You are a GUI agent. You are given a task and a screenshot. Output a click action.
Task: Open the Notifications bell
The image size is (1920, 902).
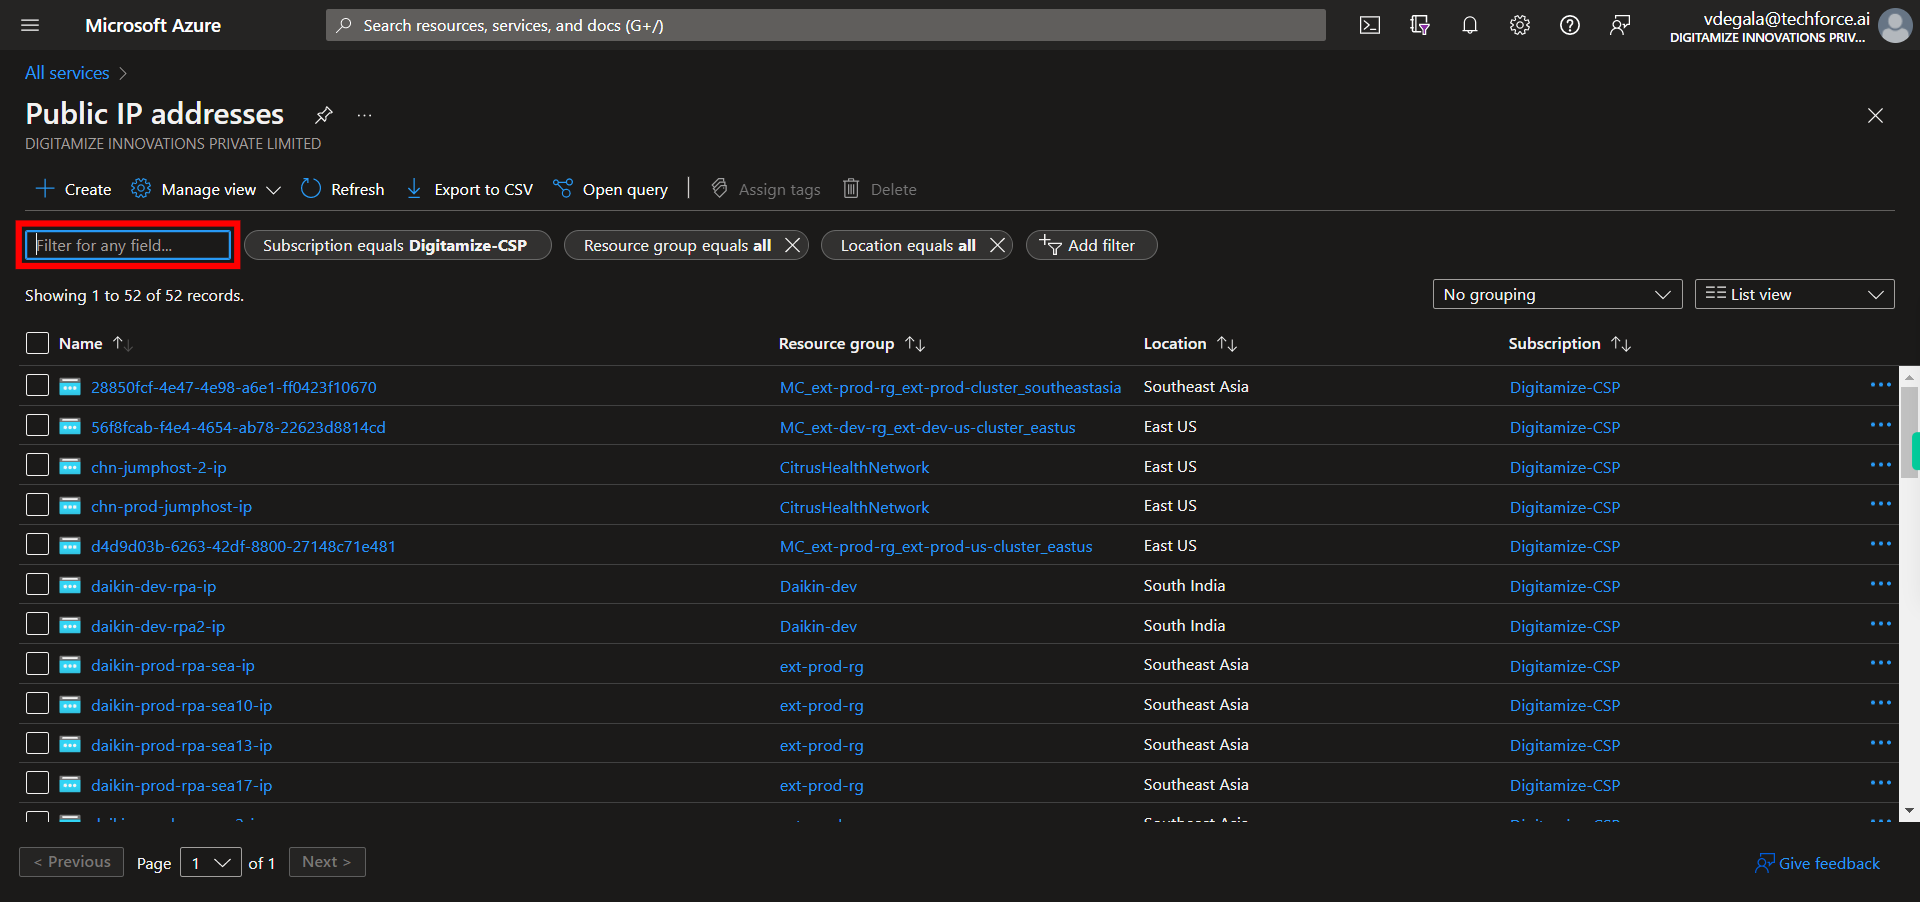[1470, 25]
